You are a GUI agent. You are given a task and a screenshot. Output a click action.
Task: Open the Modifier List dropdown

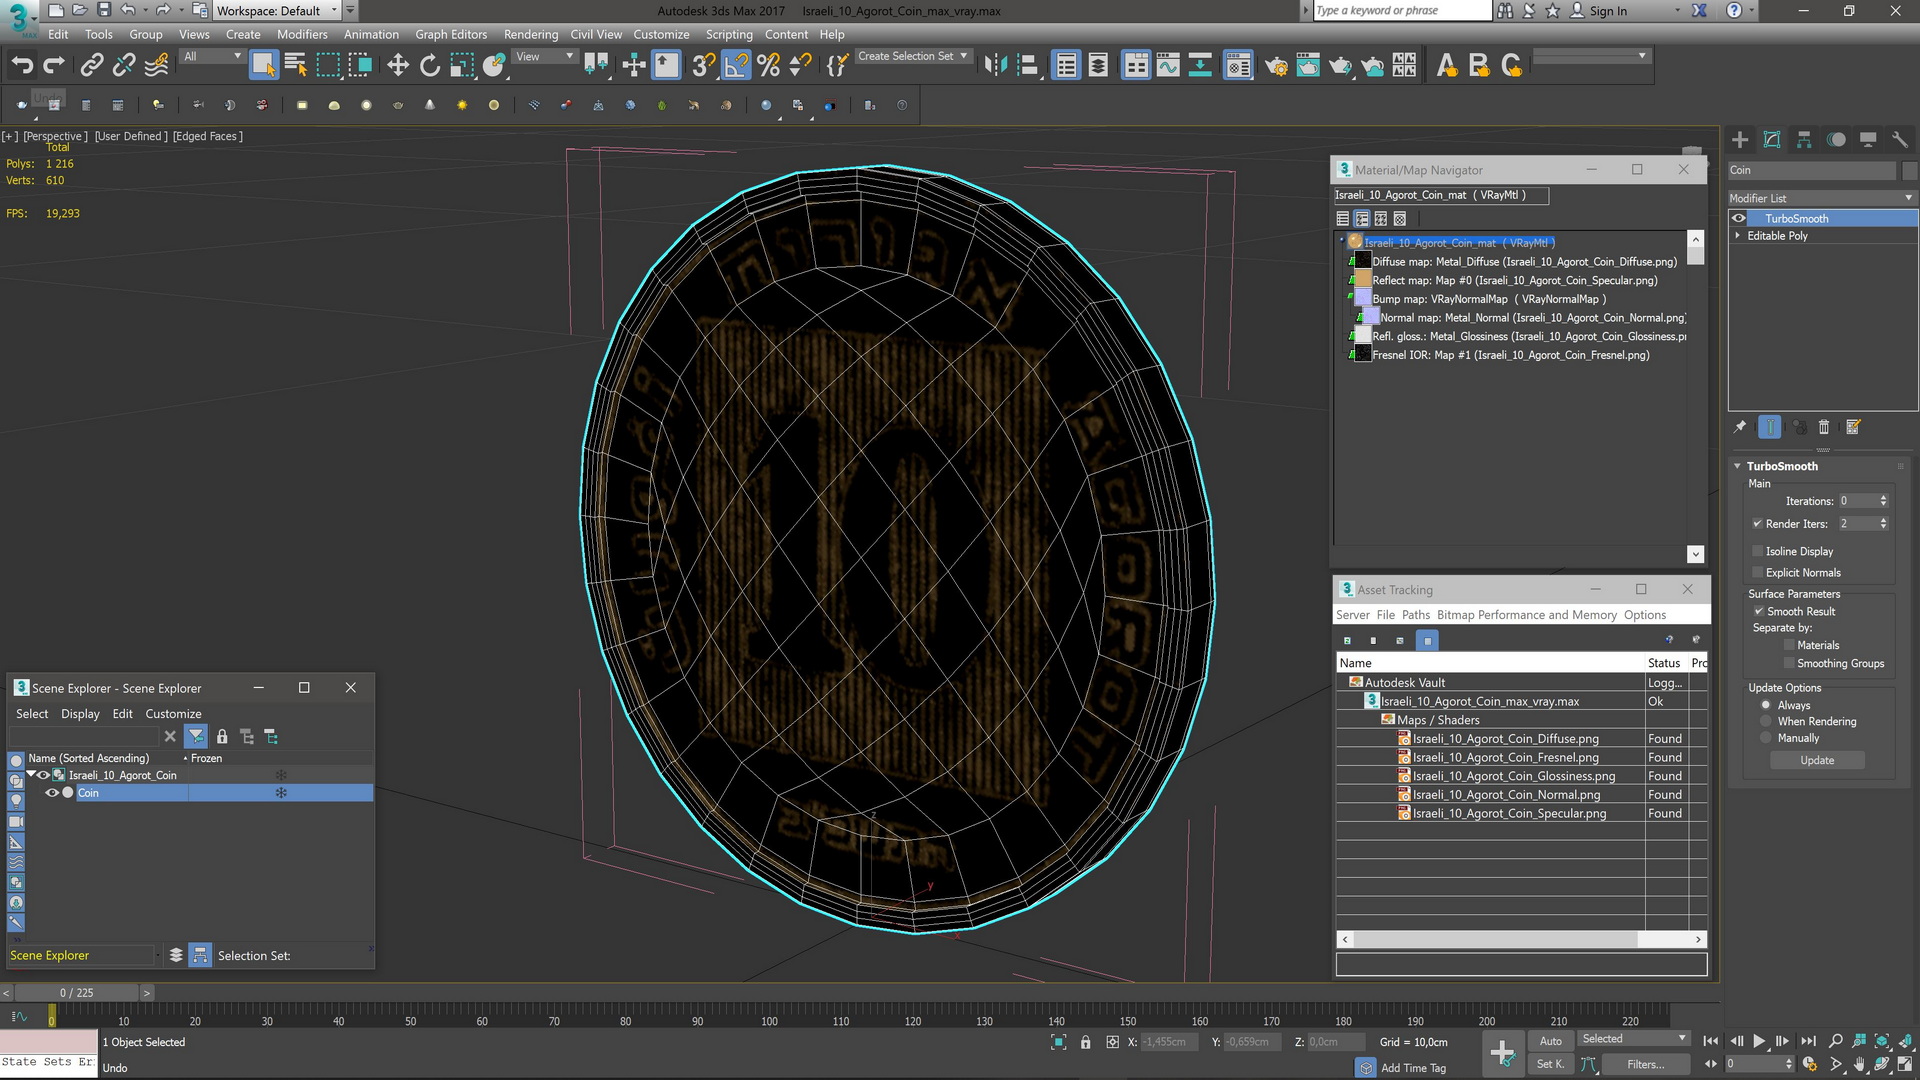click(1822, 198)
